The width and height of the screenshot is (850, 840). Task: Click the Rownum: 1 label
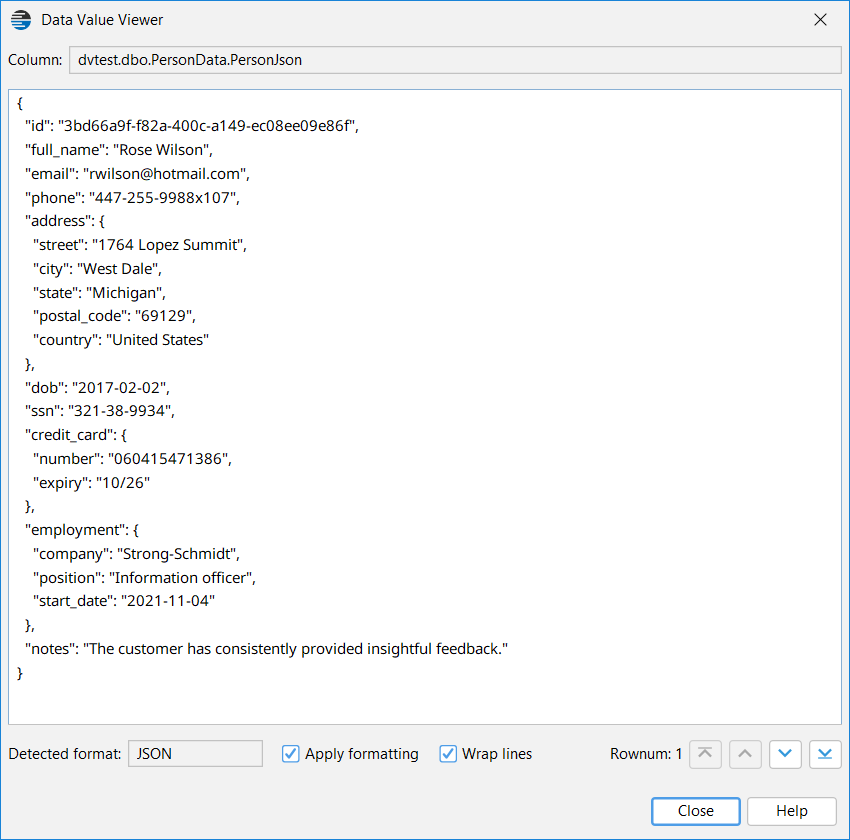646,754
